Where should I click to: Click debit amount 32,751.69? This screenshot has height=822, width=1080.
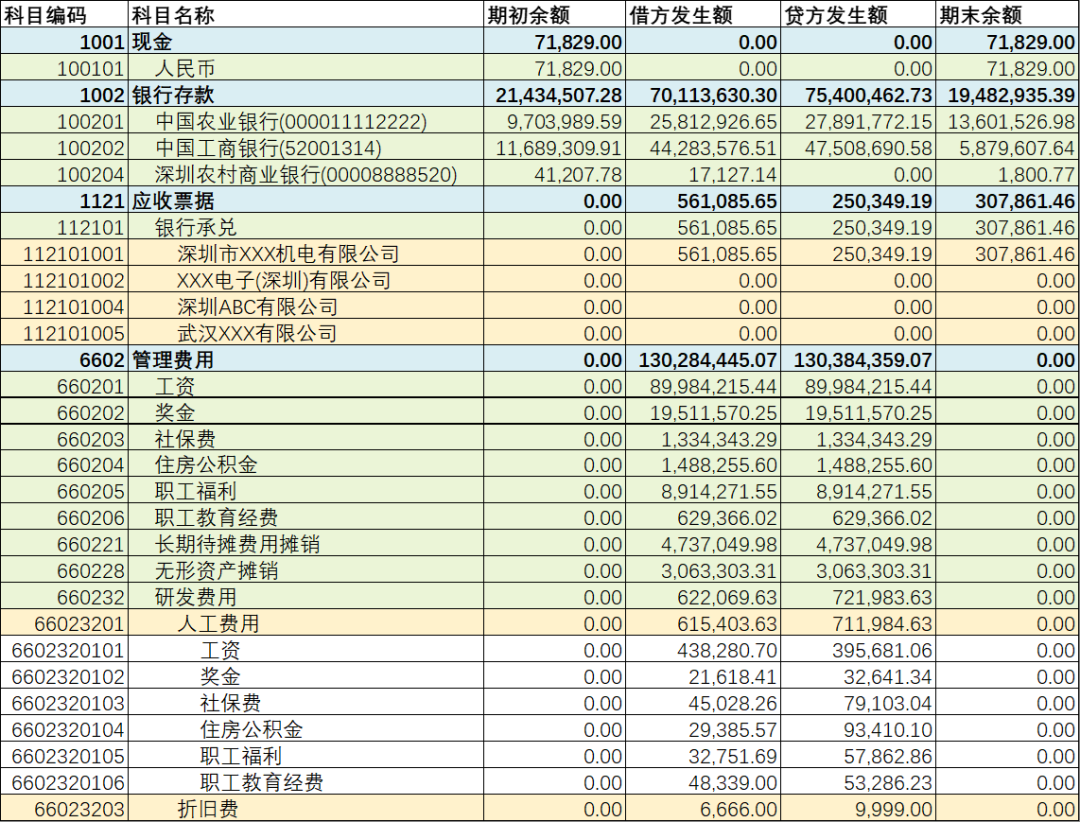point(703,755)
